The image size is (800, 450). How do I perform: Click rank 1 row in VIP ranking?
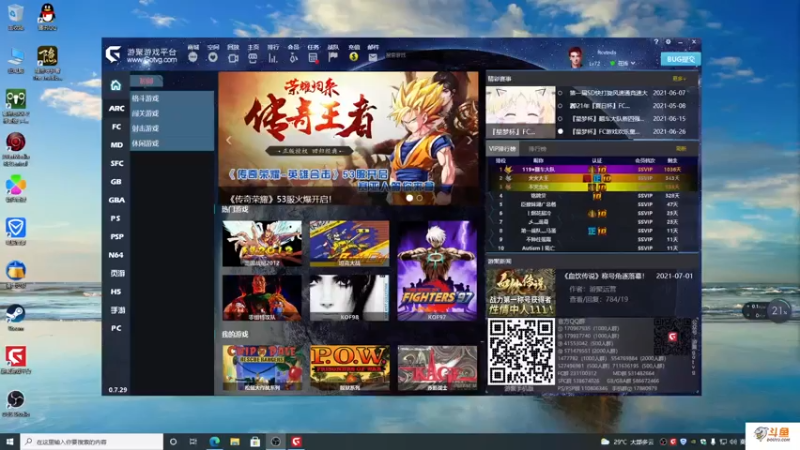click(x=592, y=169)
